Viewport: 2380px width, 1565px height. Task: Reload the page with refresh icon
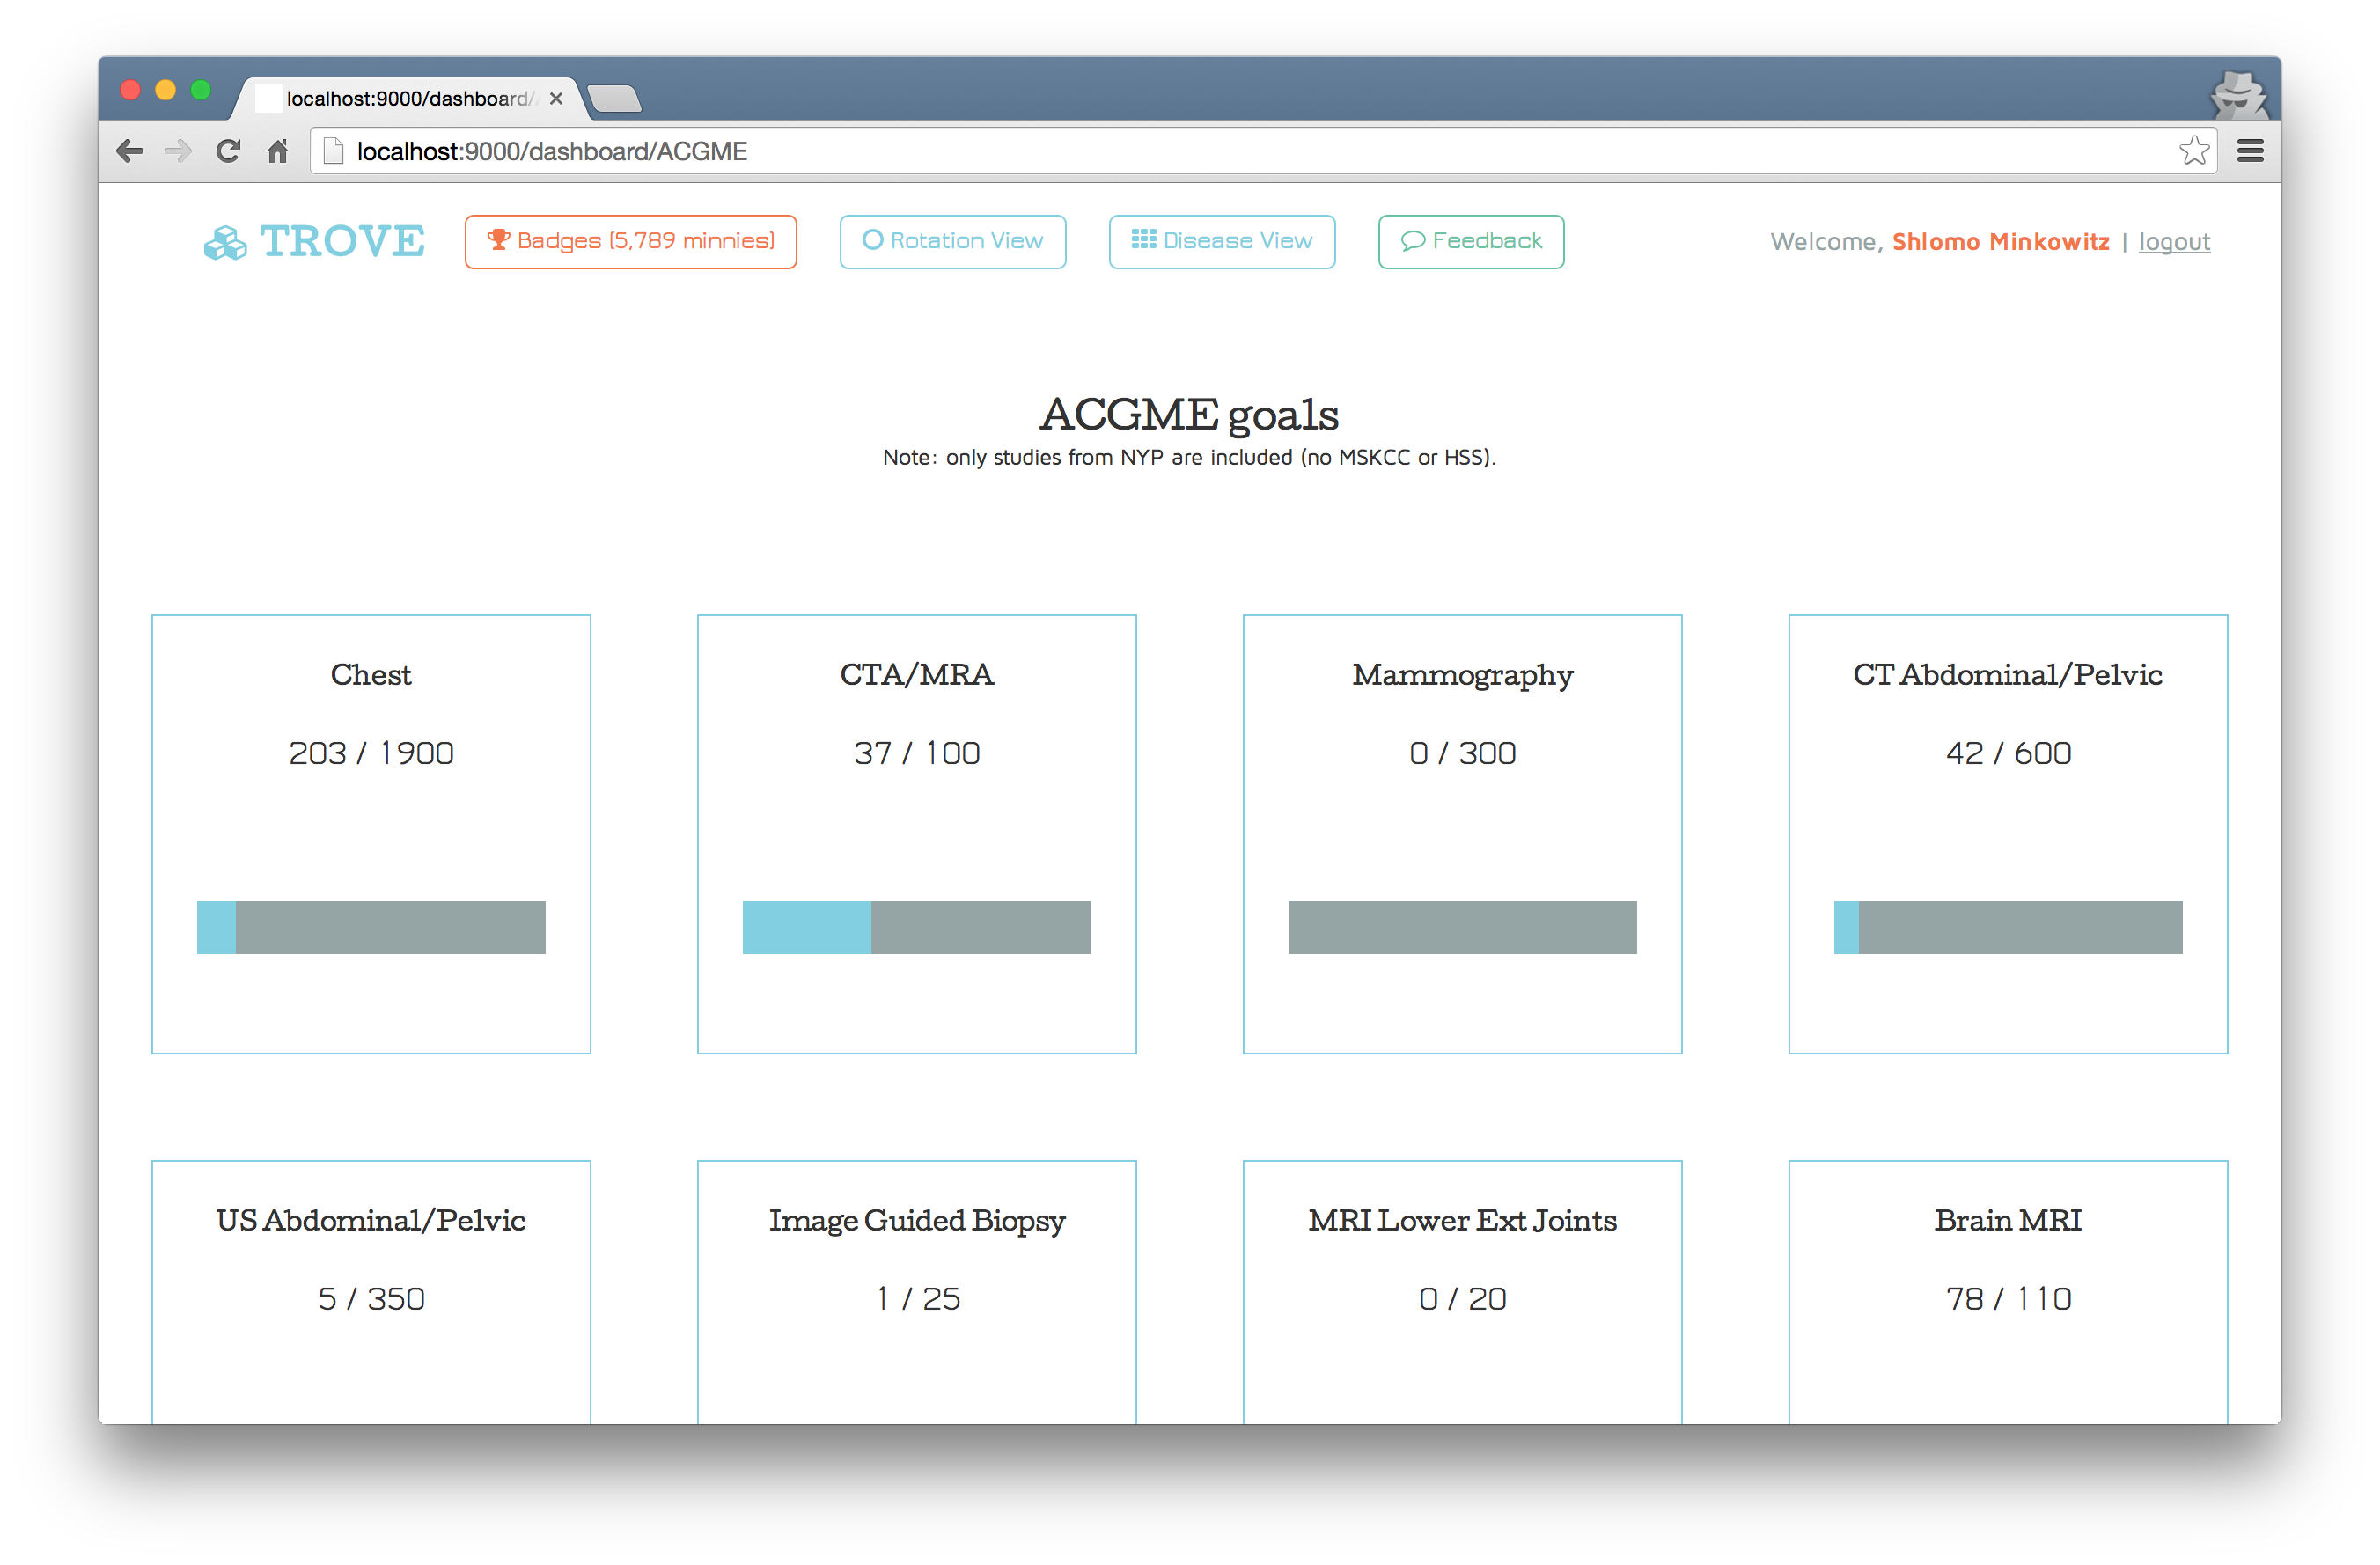tap(228, 151)
